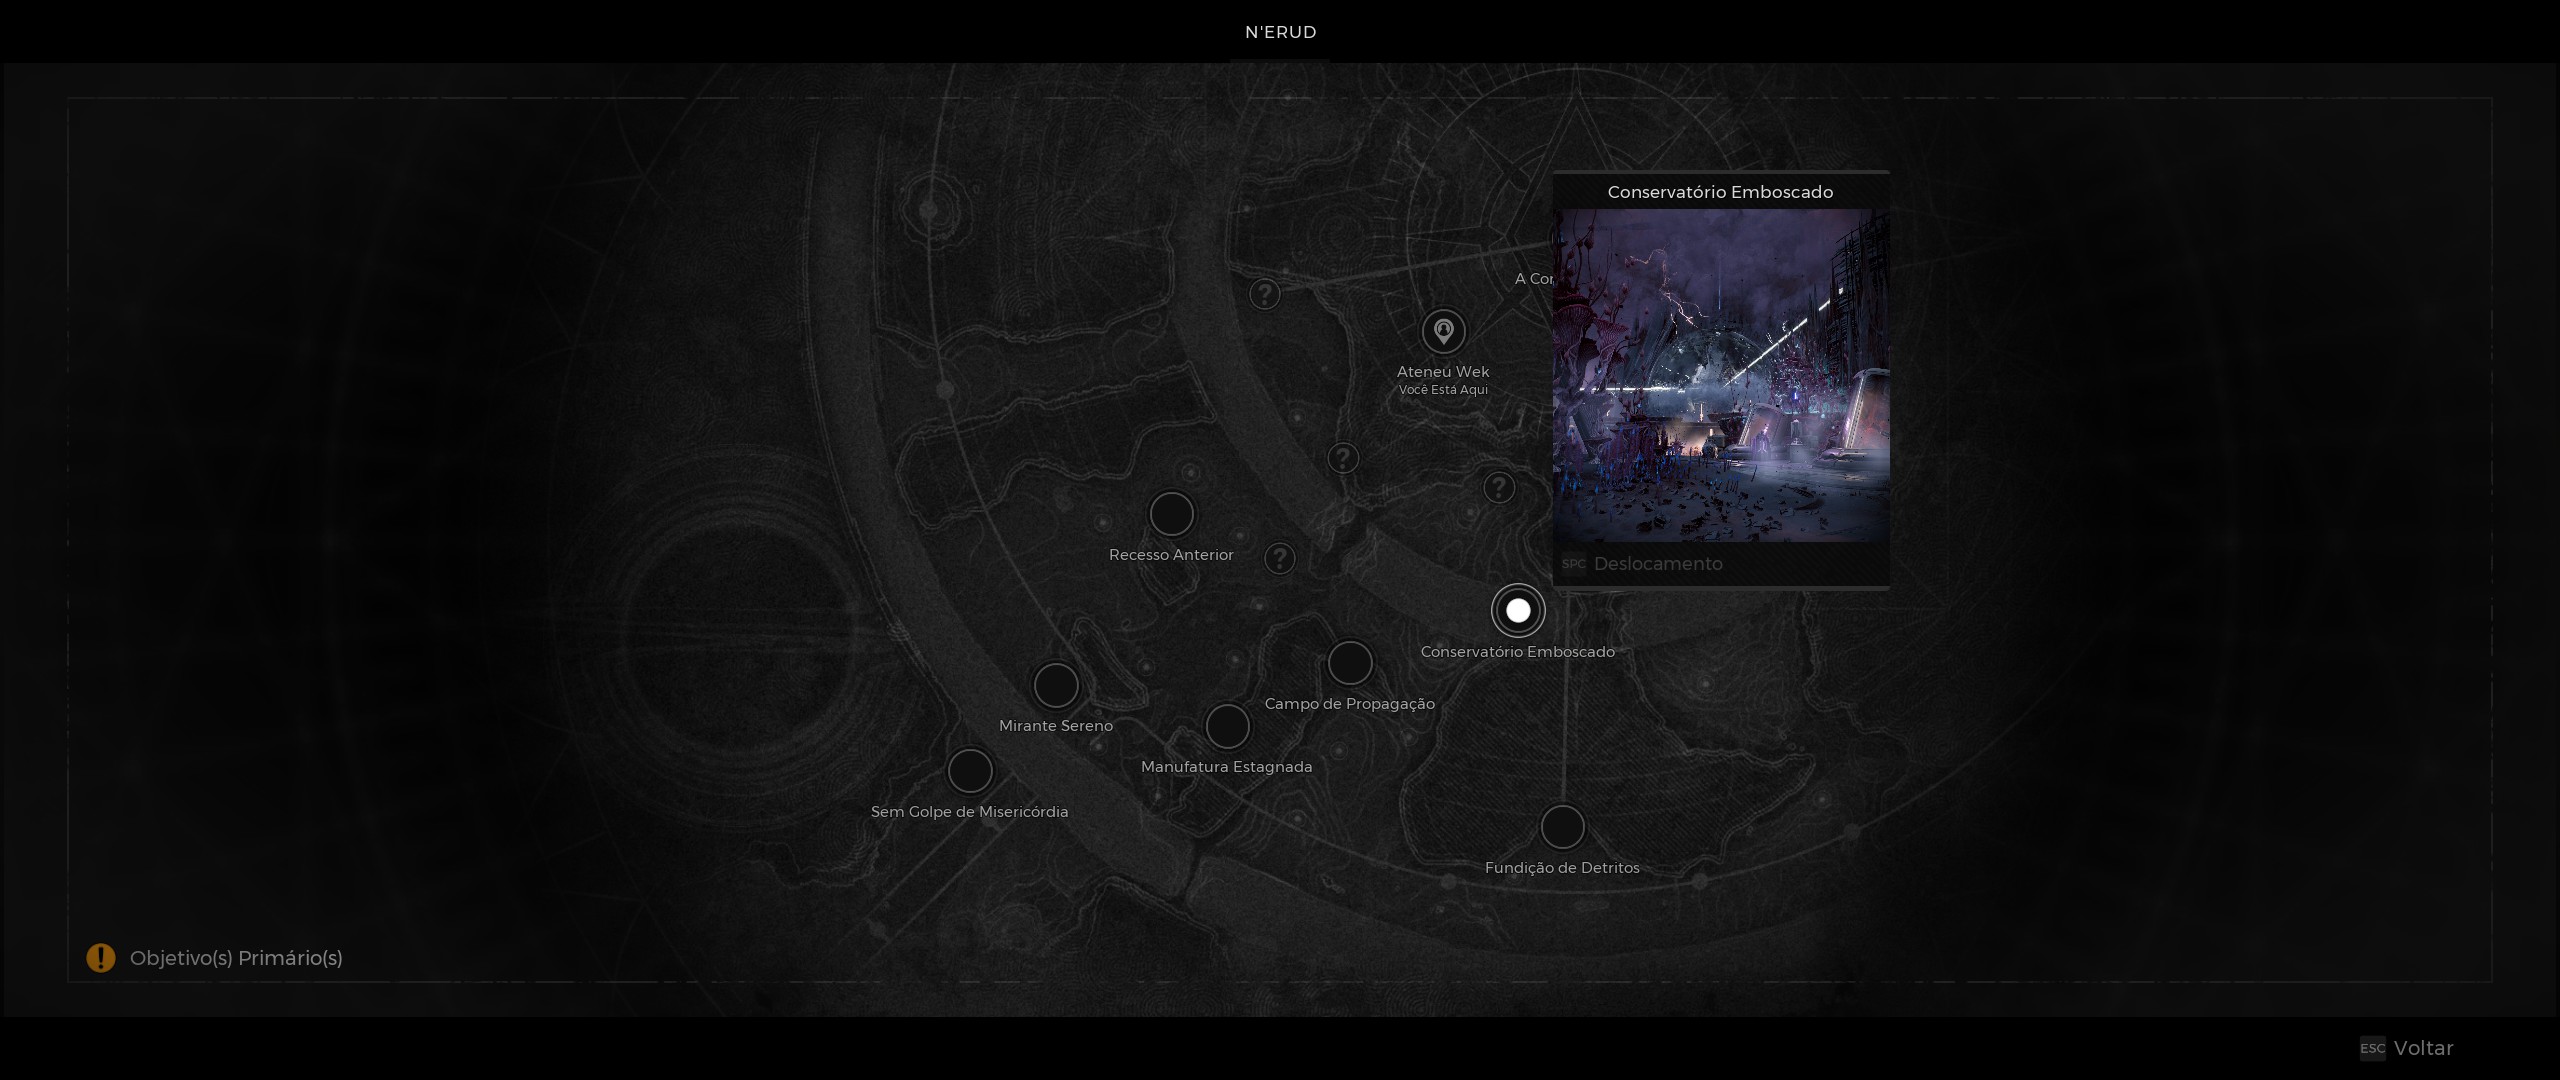This screenshot has height=1080, width=2560.
Task: Click the highlighted Conservatório Emboscado node
Action: click(1518, 610)
